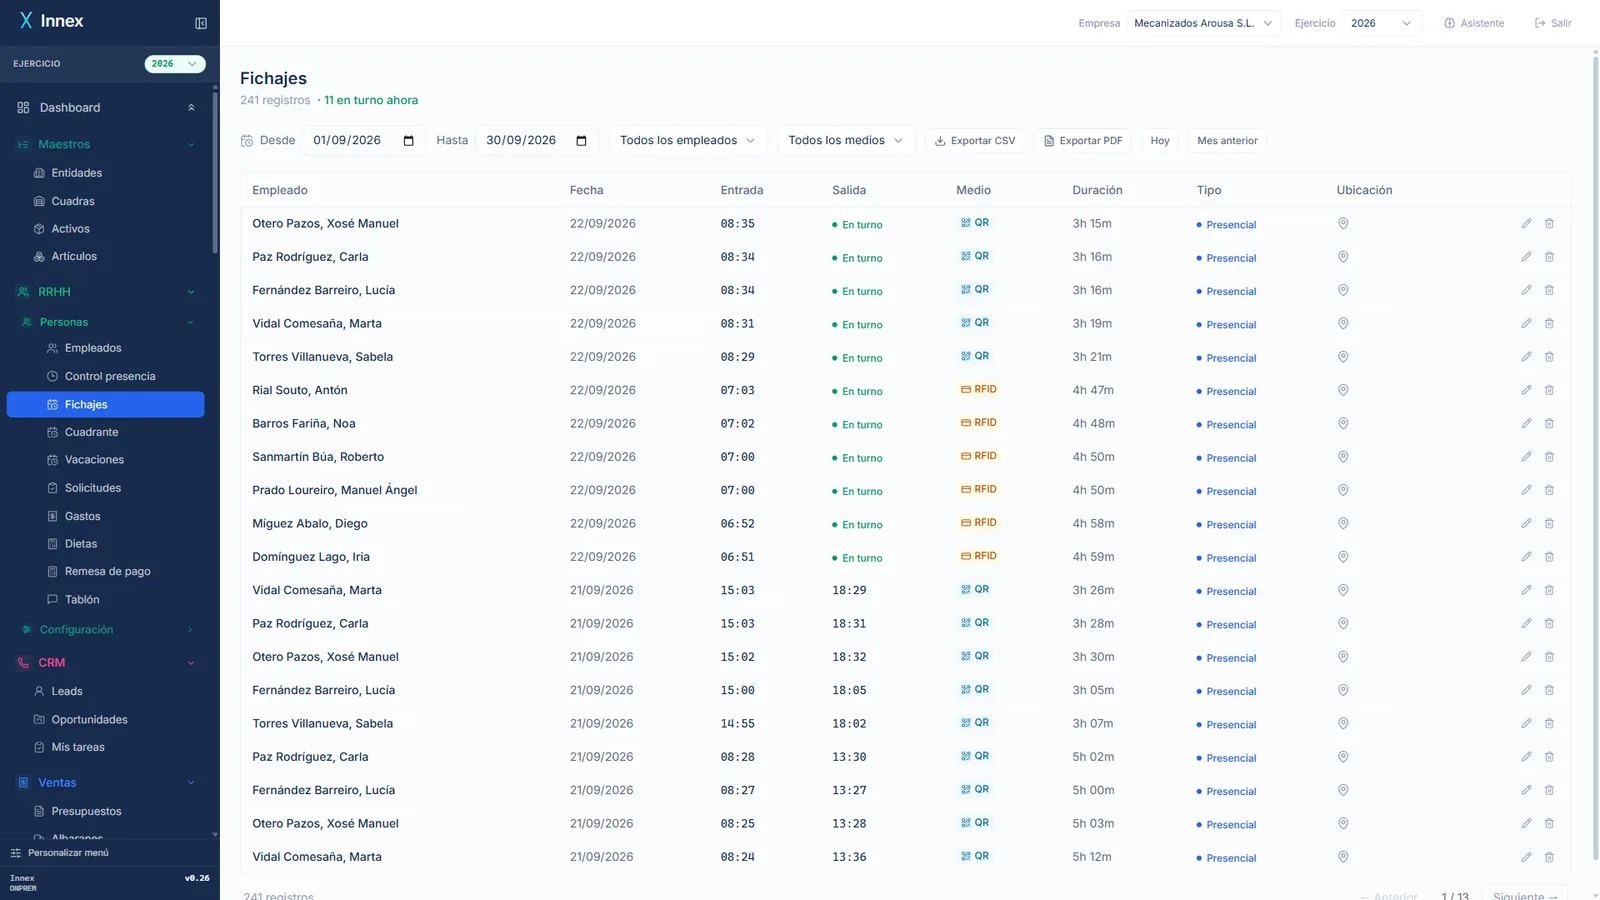
Task: Open the top bar Ejercicio 2026 dropdown
Action: click(1381, 23)
